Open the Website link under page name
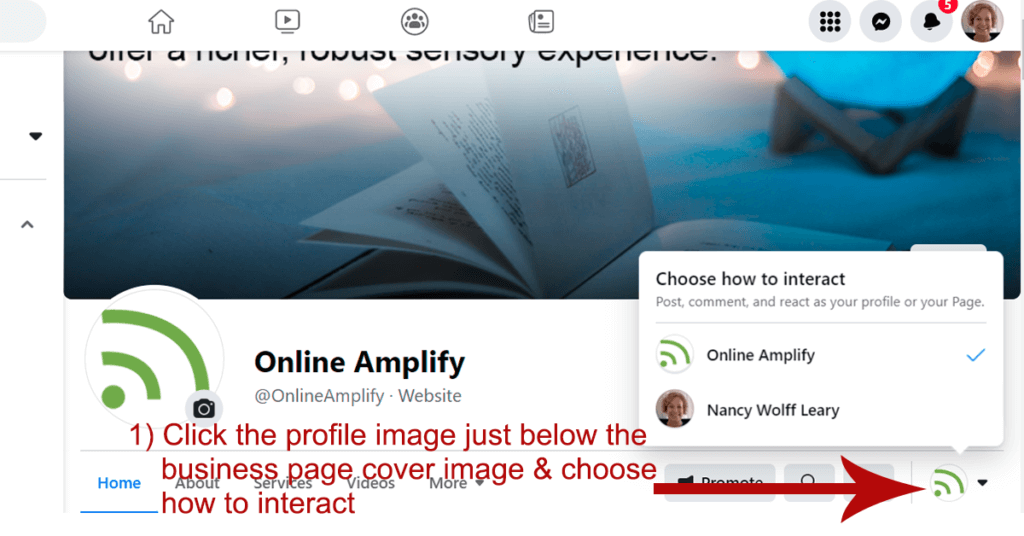Screen dimensions: 1024x536 click(x=430, y=396)
